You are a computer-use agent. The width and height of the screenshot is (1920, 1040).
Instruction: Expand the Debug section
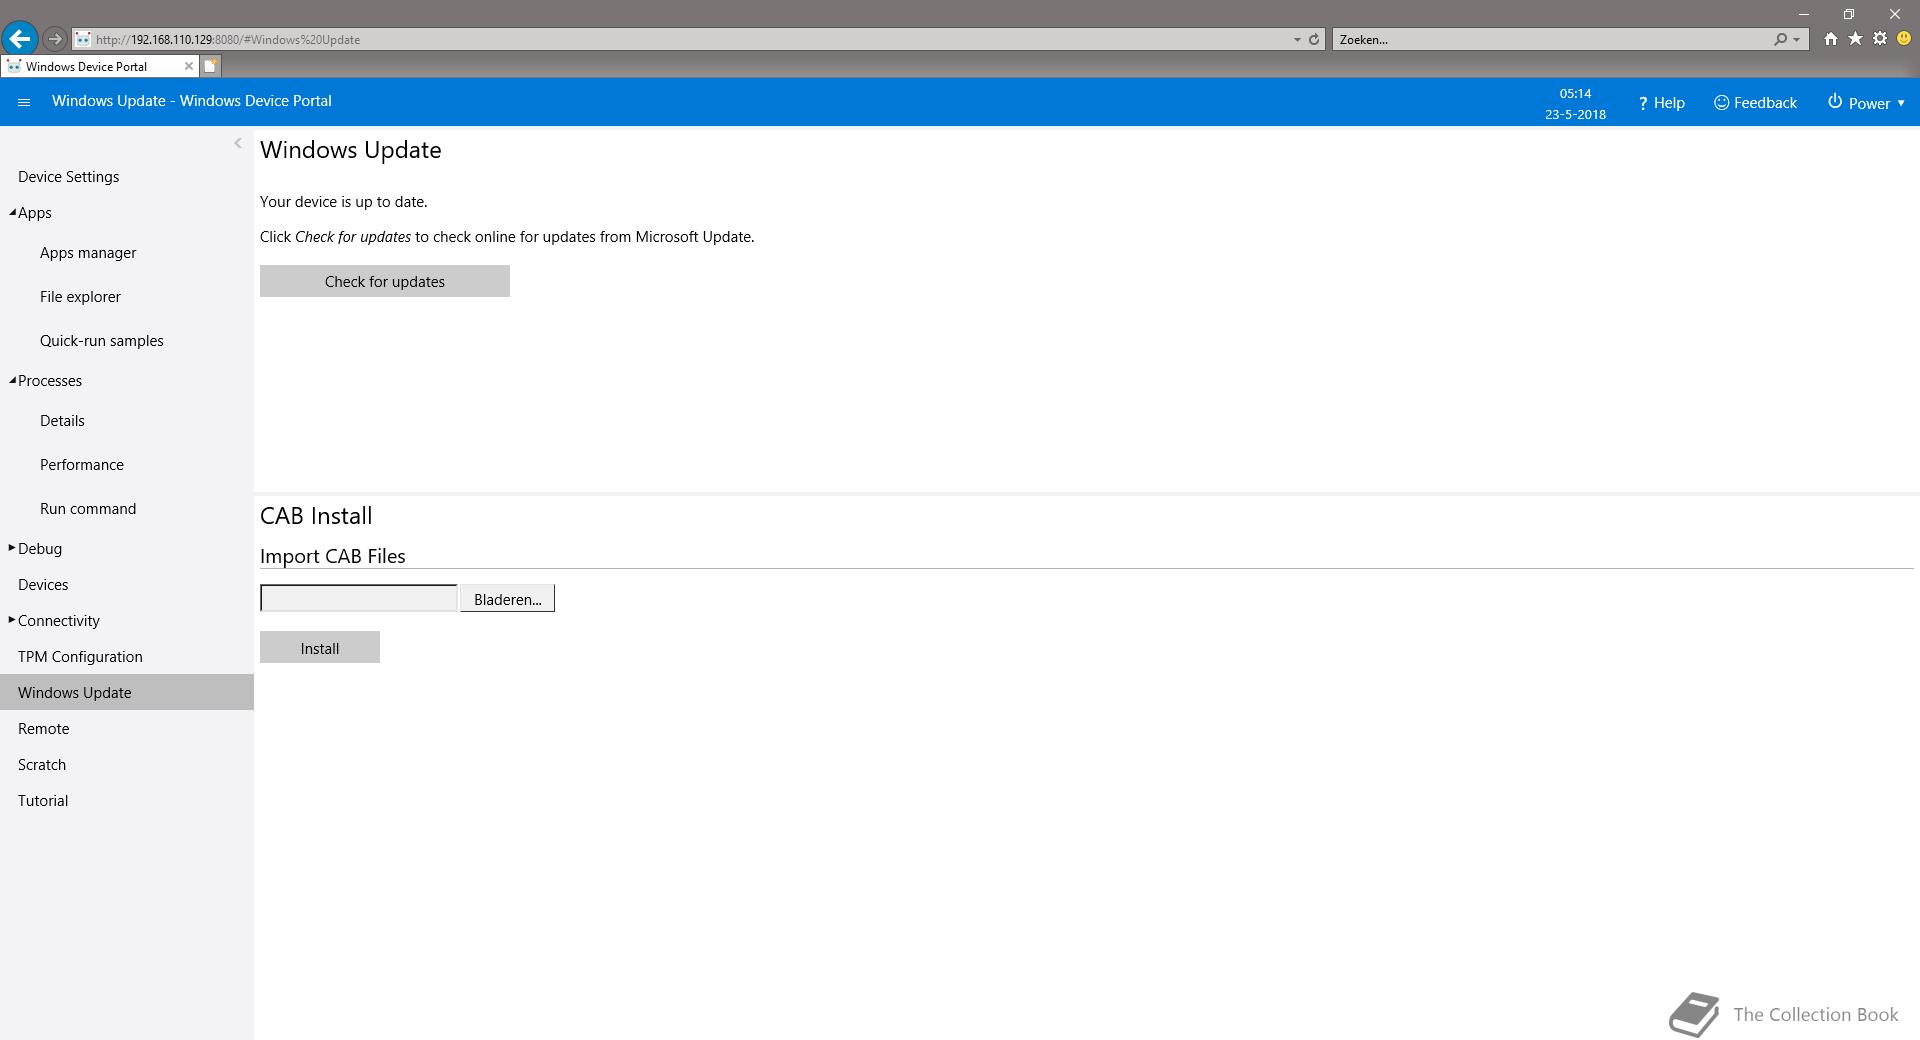pyautogui.click(x=12, y=548)
